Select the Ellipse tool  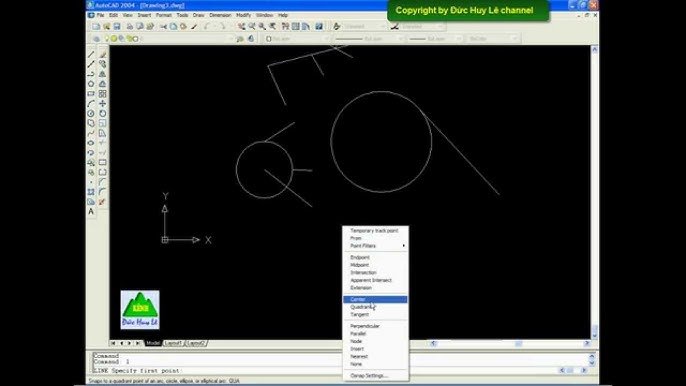click(91, 143)
